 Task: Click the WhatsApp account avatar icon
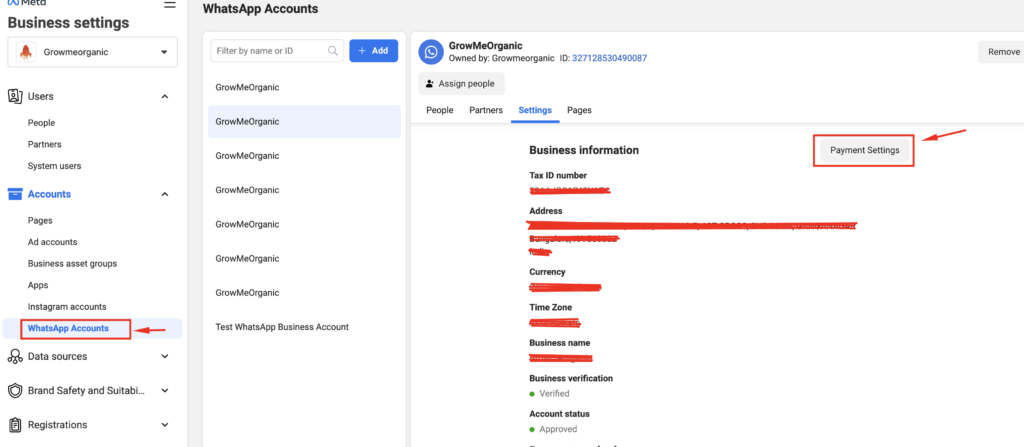431,52
